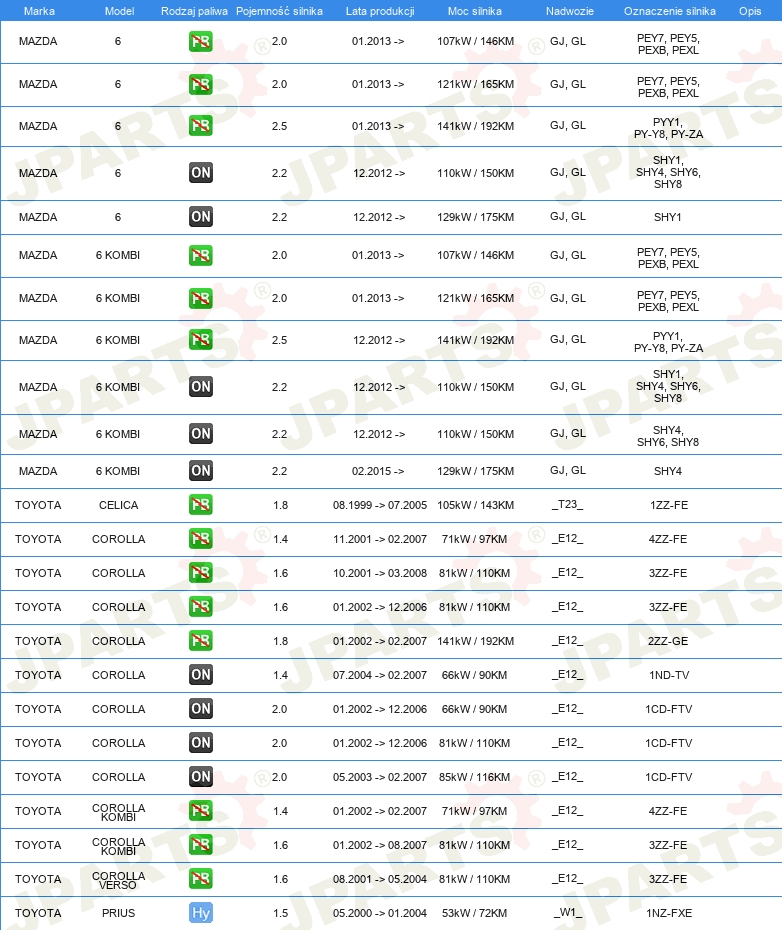The height and width of the screenshot is (930, 782).
Task: Click body code _W1_
Action: tap(568, 913)
